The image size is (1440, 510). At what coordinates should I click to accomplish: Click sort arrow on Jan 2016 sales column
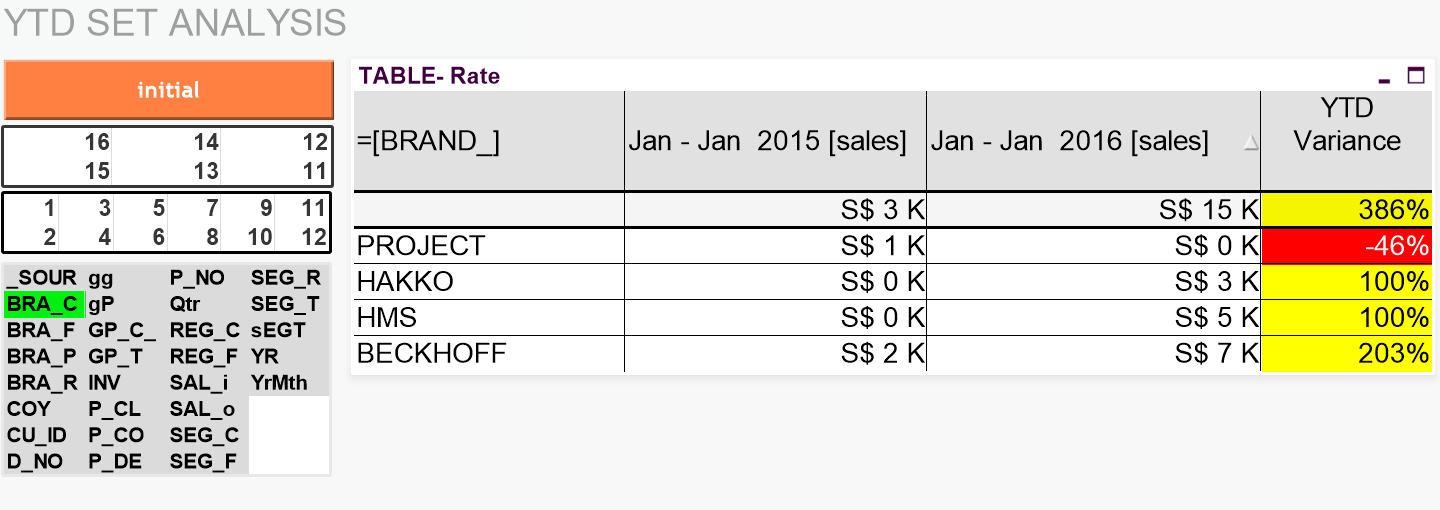pos(1250,143)
